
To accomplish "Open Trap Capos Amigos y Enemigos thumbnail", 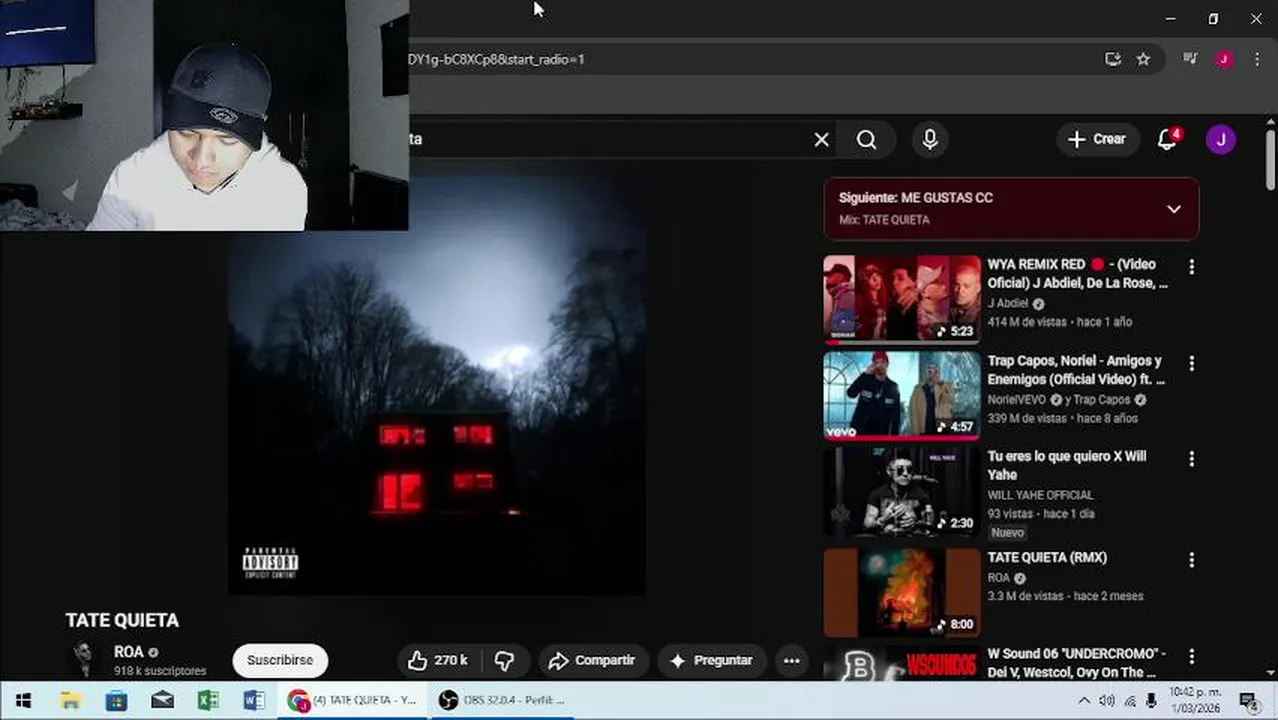I will pyautogui.click(x=902, y=395).
